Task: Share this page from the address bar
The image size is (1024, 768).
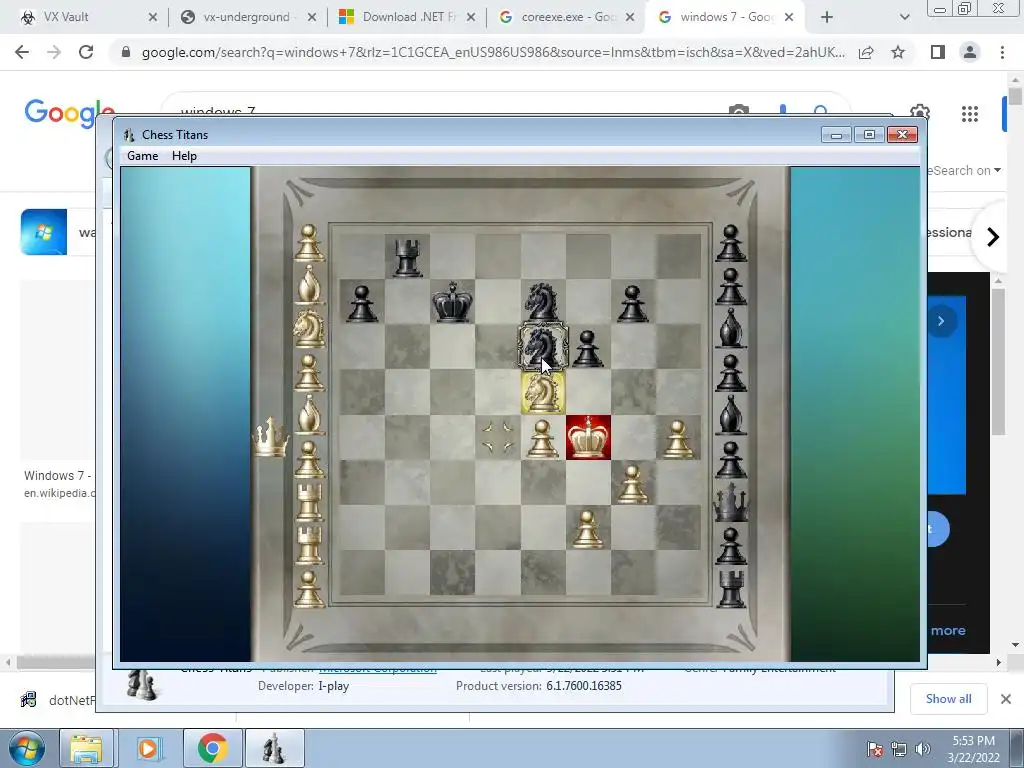Action: [866, 52]
